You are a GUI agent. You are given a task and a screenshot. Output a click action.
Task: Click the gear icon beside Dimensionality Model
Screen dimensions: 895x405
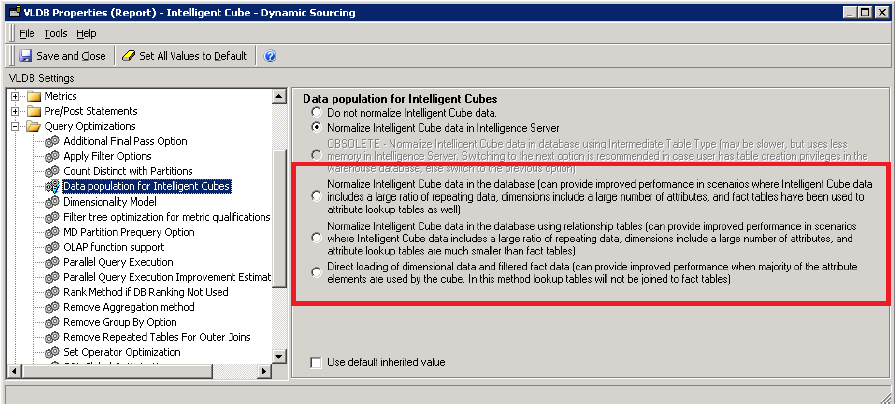coord(52,201)
